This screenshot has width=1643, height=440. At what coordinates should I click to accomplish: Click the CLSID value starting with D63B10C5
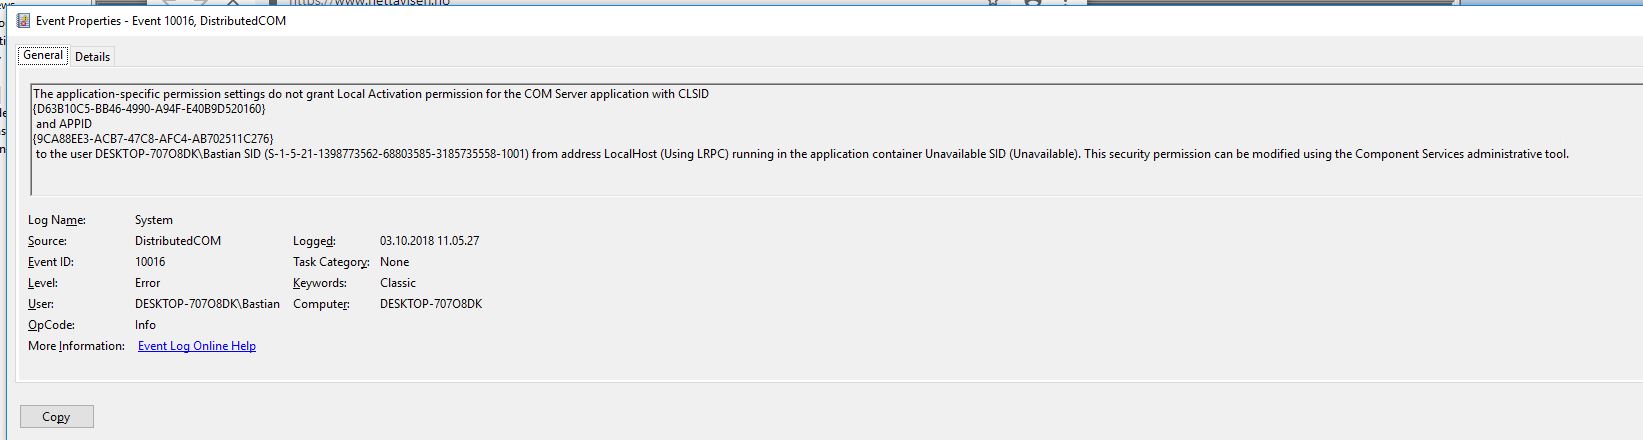pos(149,109)
